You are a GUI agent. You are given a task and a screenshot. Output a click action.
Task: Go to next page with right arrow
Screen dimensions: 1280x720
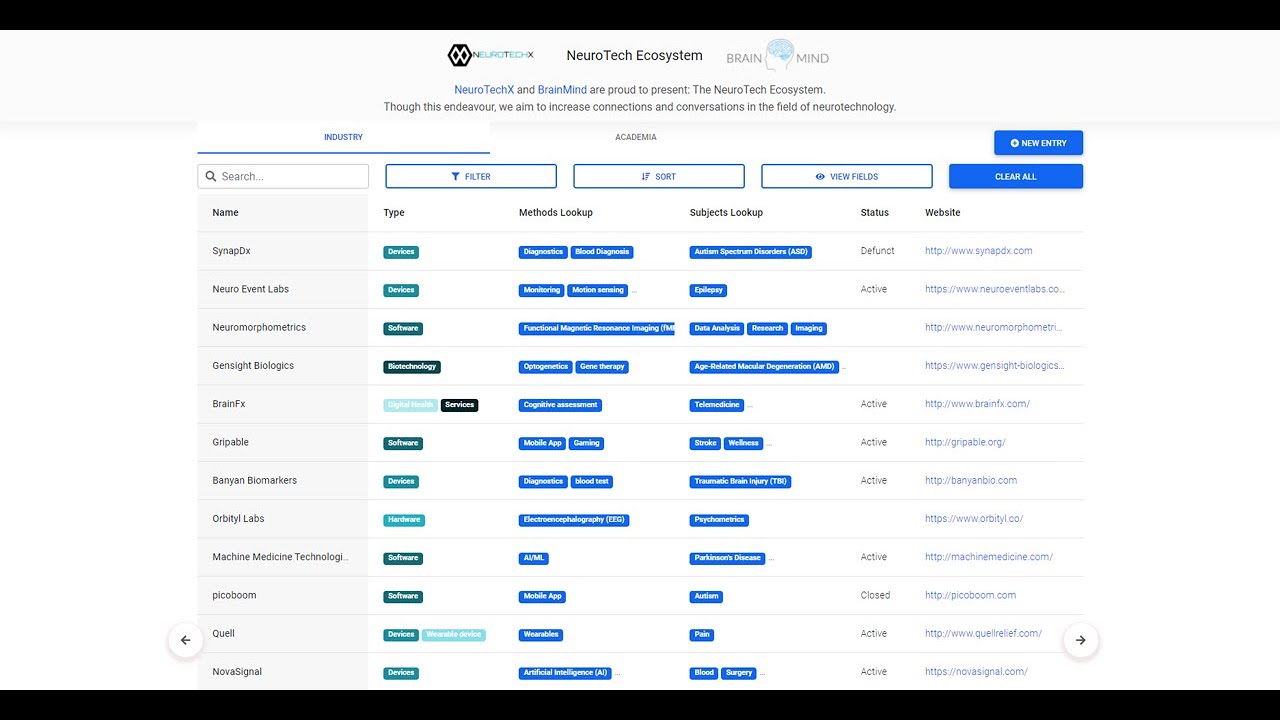click(1081, 640)
